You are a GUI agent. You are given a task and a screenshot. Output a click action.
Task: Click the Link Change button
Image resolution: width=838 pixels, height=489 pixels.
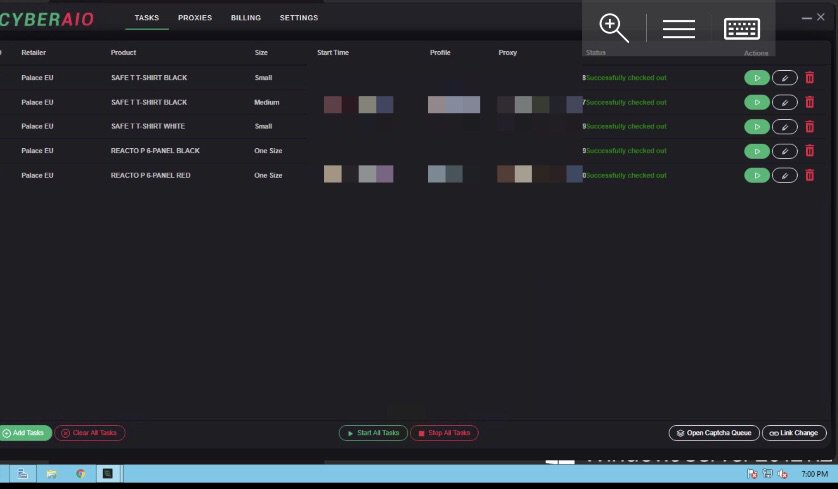point(794,433)
